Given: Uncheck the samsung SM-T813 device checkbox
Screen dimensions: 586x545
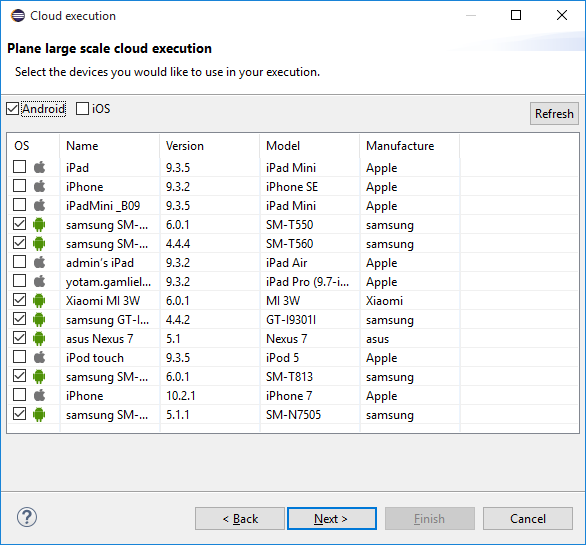Looking at the screenshot, I should 19,376.
